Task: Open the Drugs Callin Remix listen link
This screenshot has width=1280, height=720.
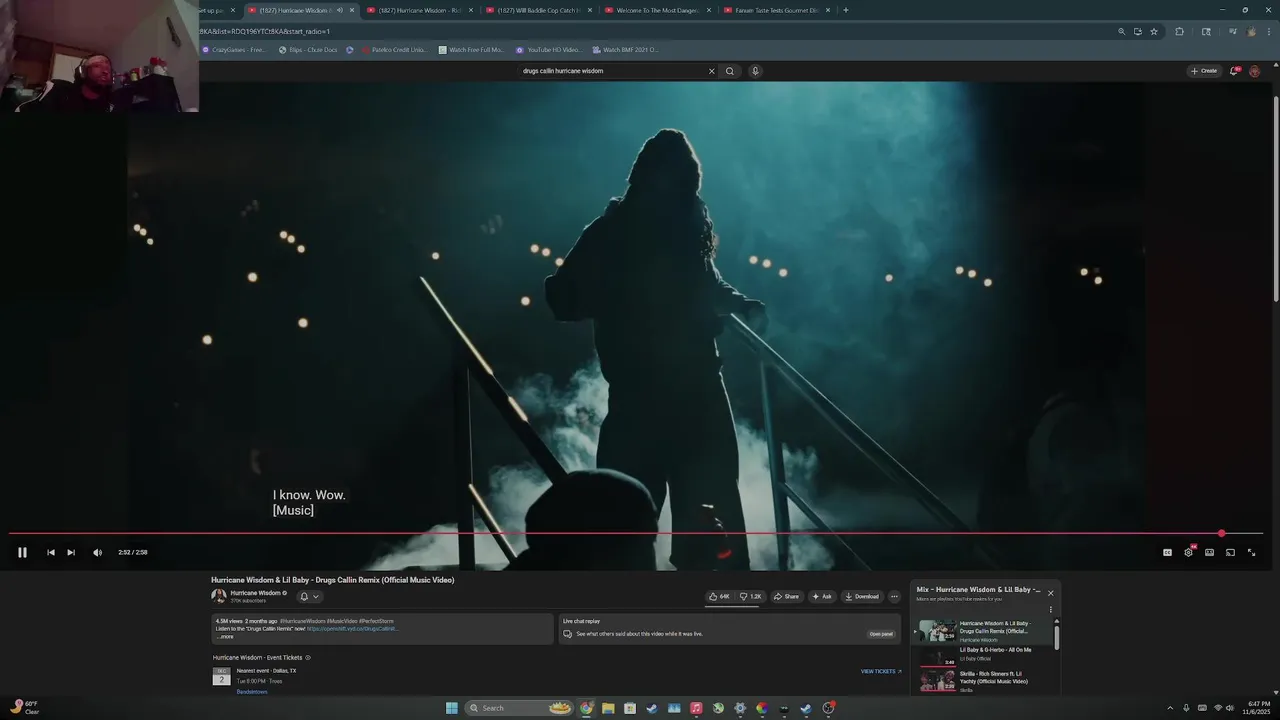Action: click(352, 629)
